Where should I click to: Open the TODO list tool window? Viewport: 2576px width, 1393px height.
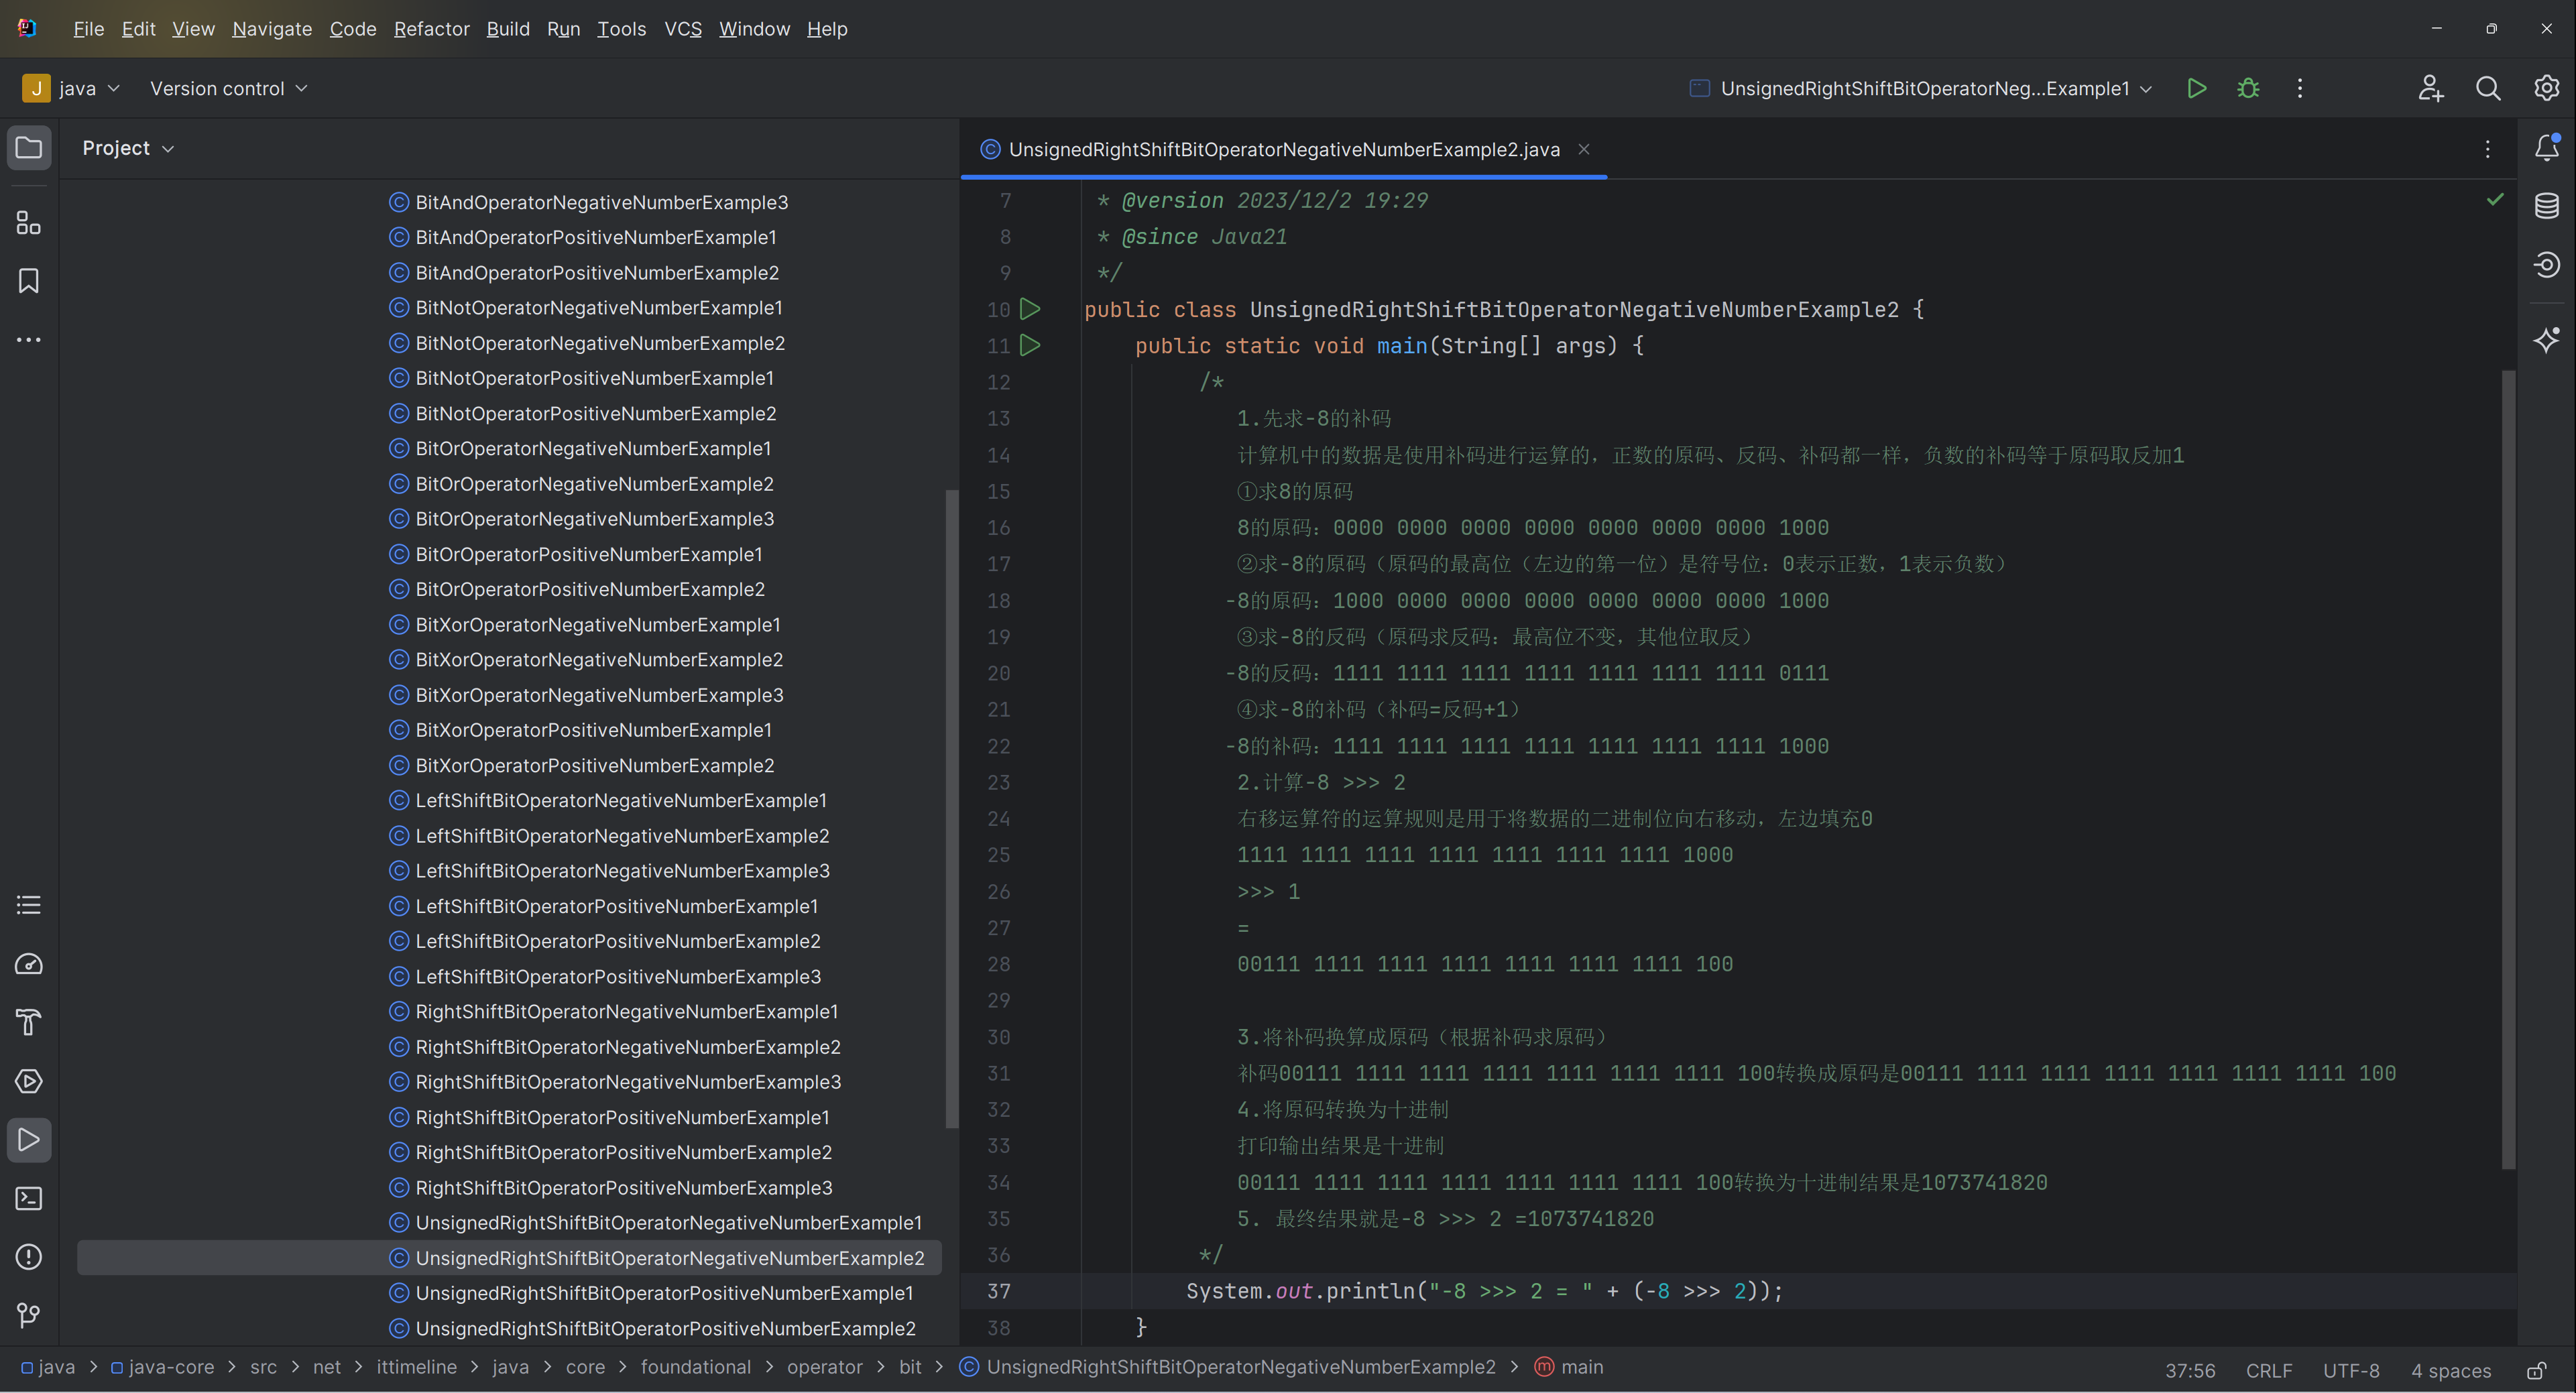click(x=29, y=905)
